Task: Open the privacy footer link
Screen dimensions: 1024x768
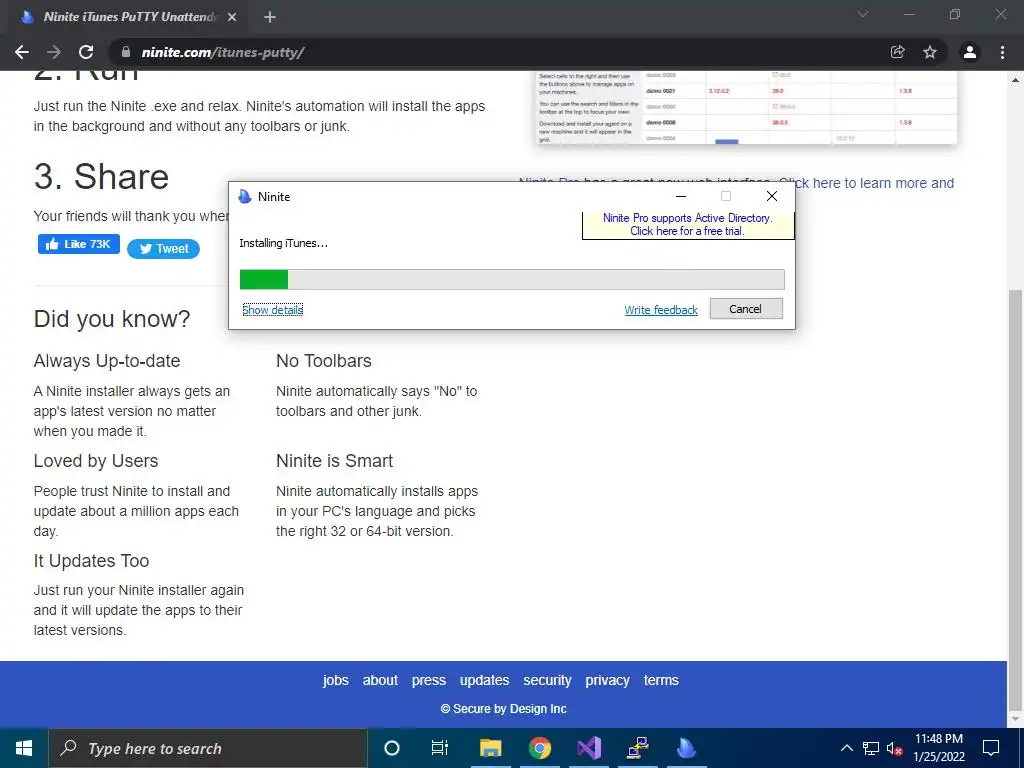Action: click(x=607, y=680)
